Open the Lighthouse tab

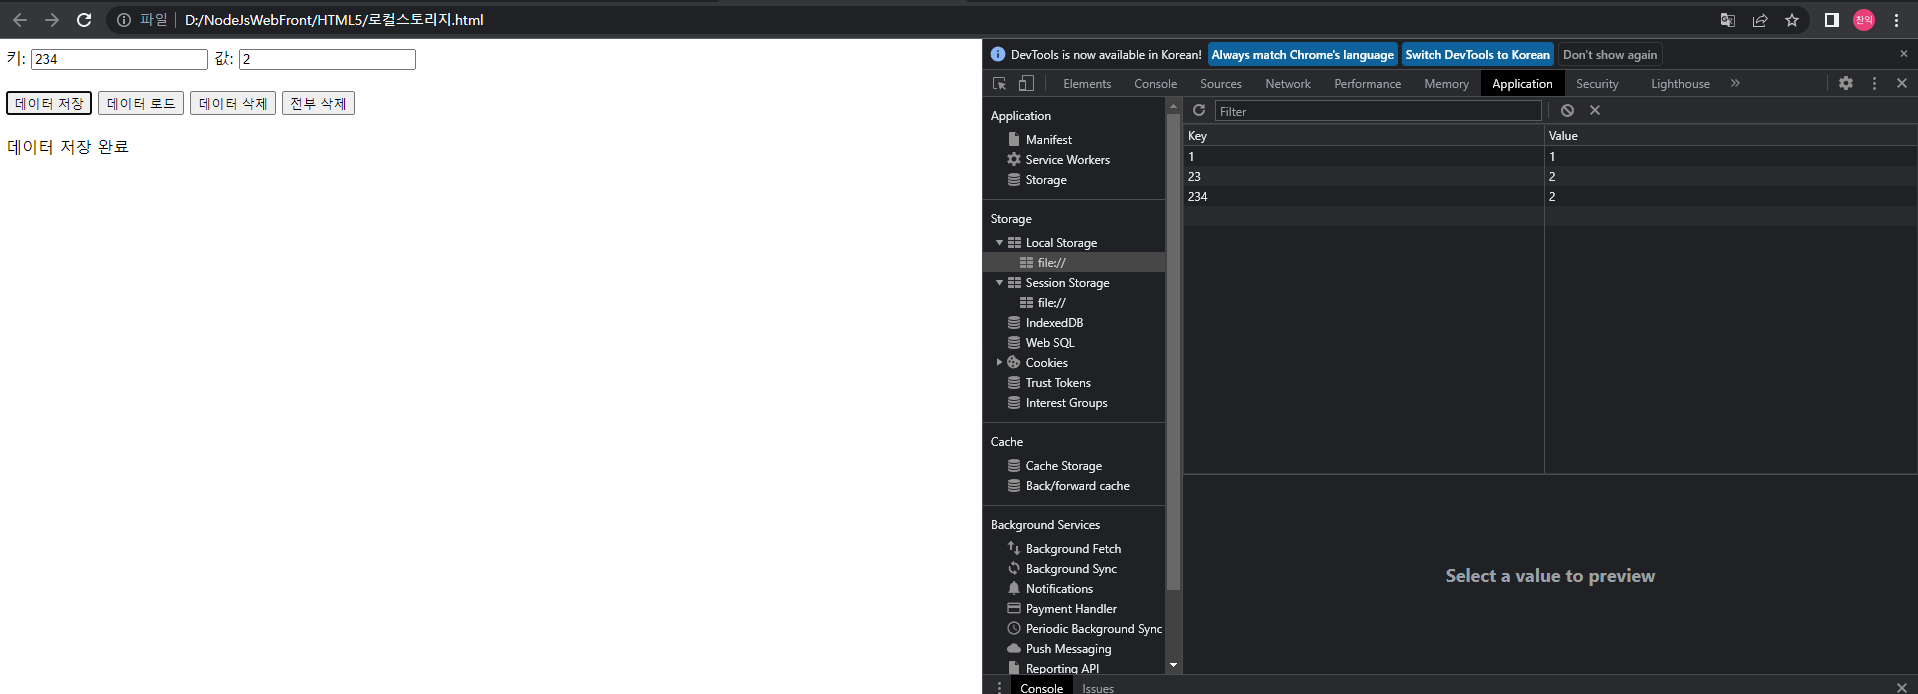tap(1680, 84)
